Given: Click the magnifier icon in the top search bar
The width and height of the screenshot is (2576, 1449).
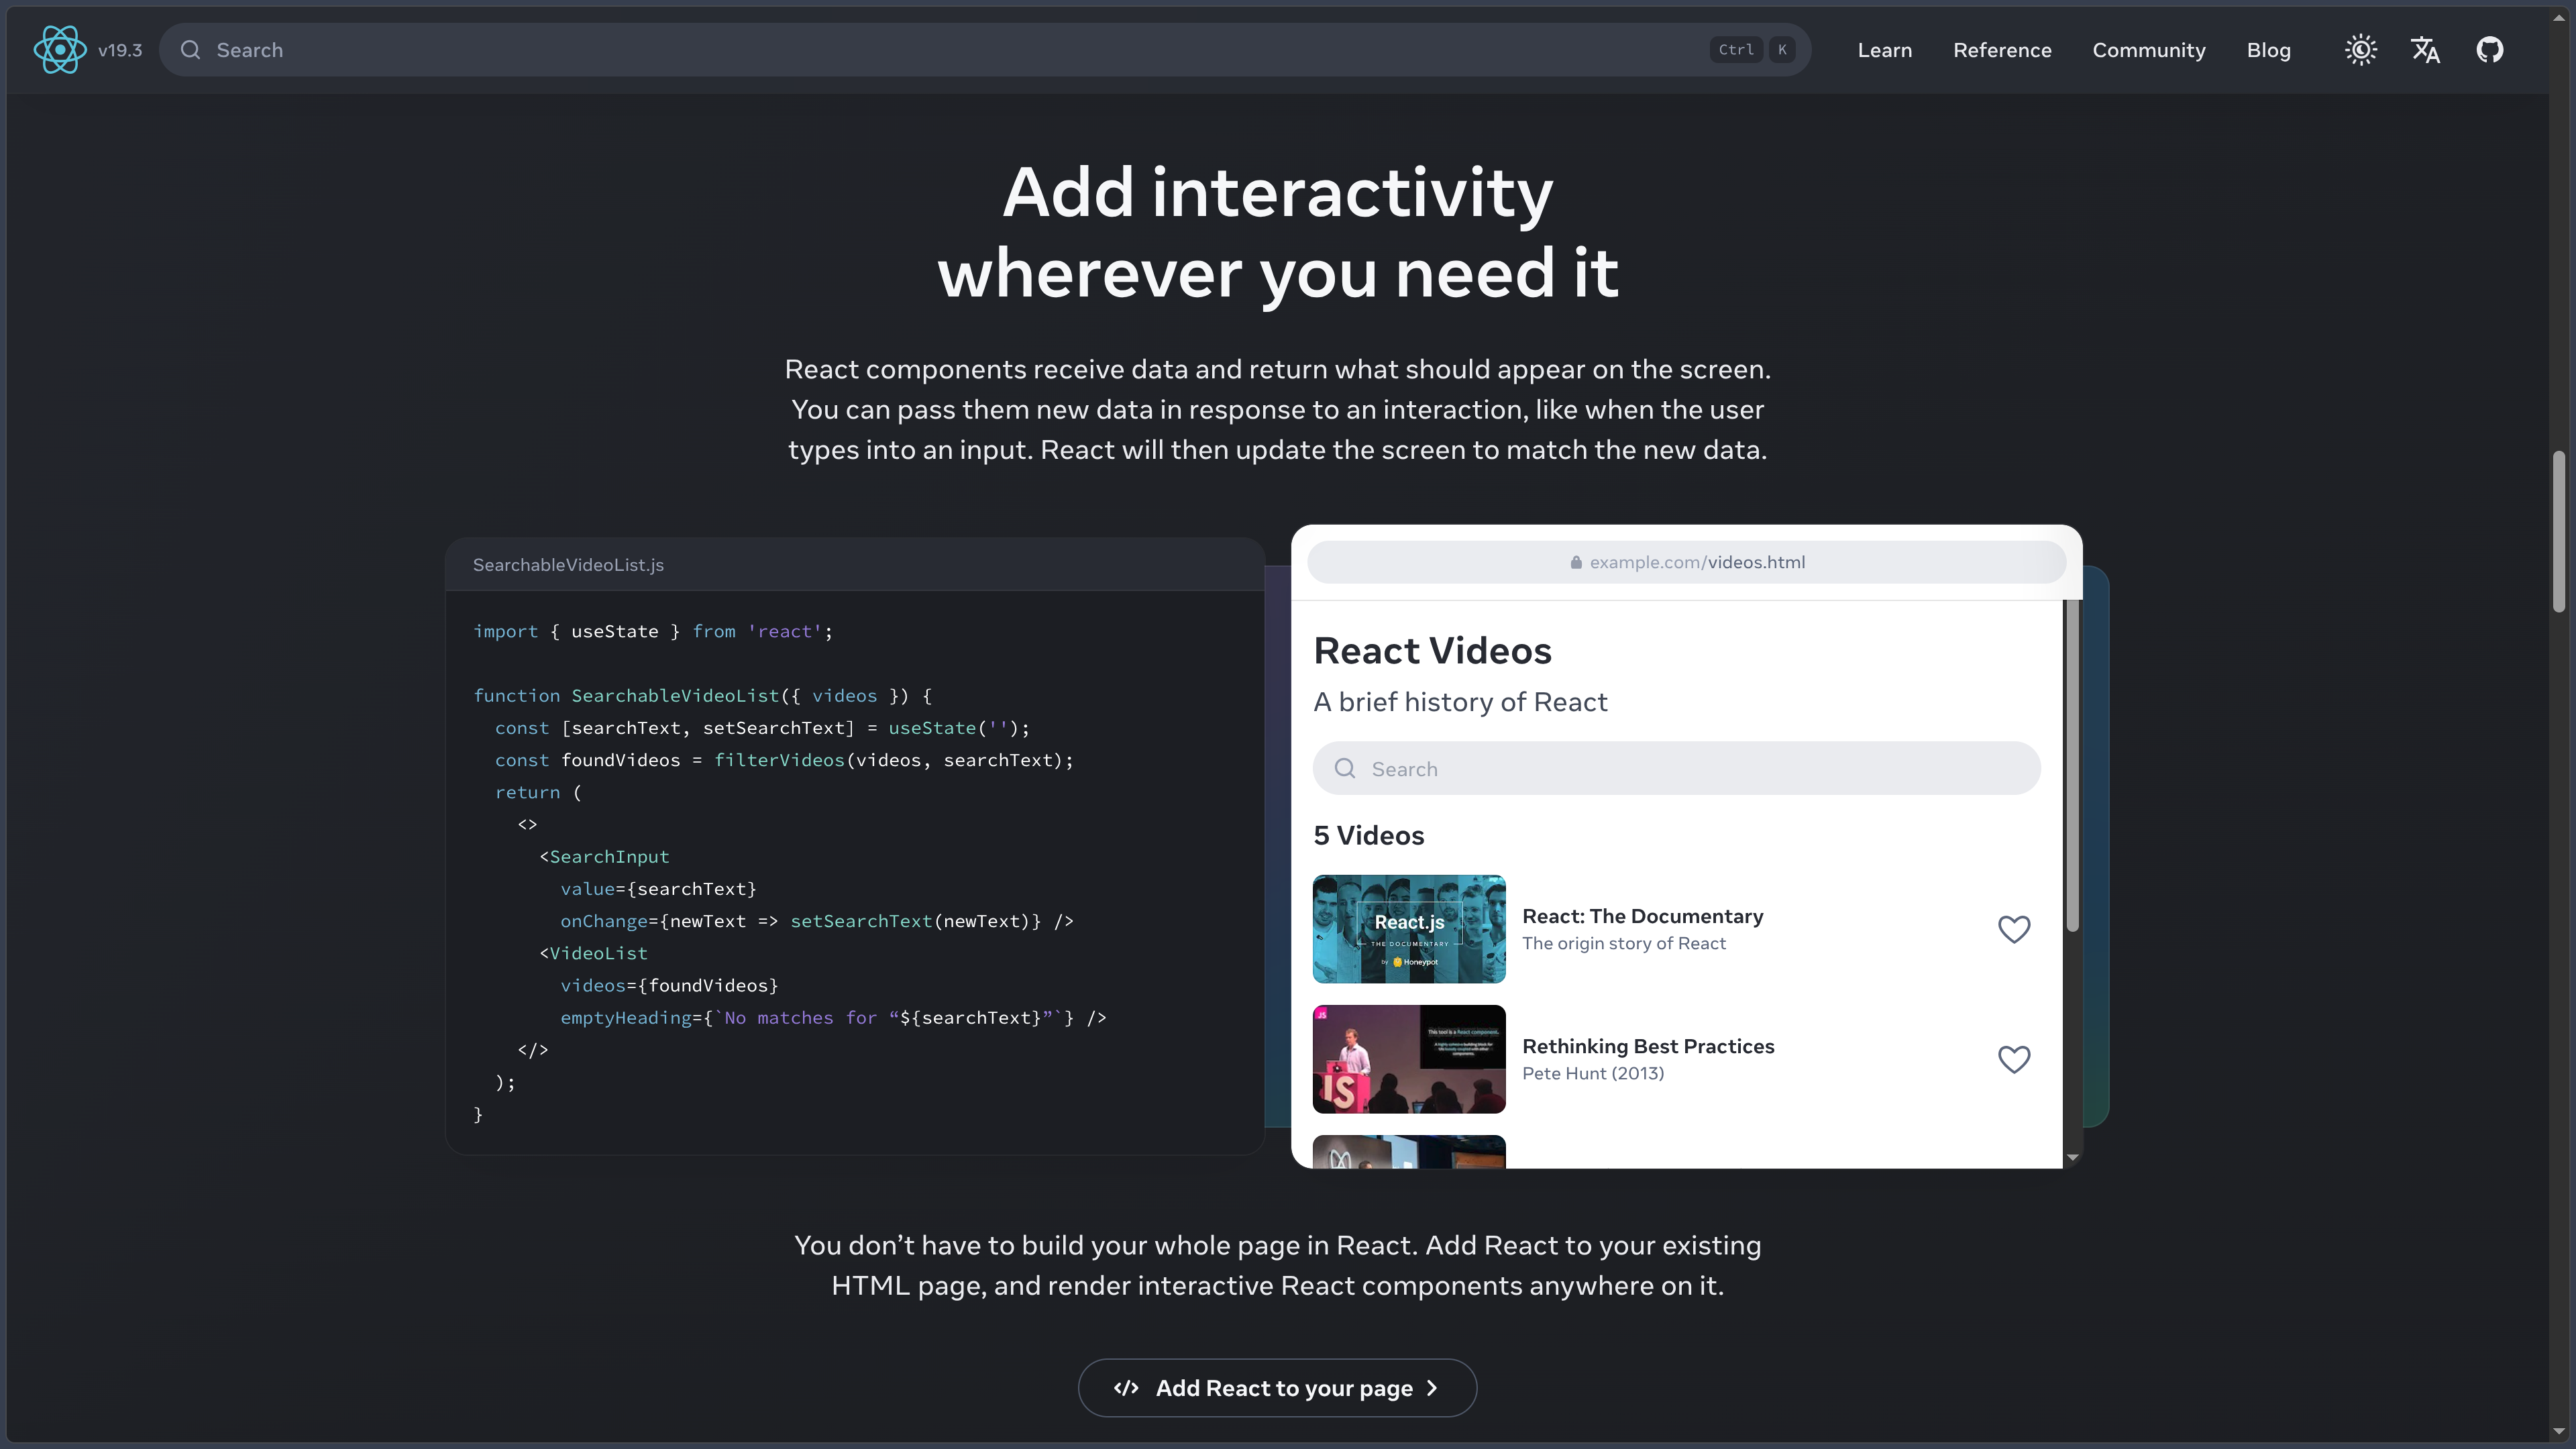Looking at the screenshot, I should (x=190, y=50).
